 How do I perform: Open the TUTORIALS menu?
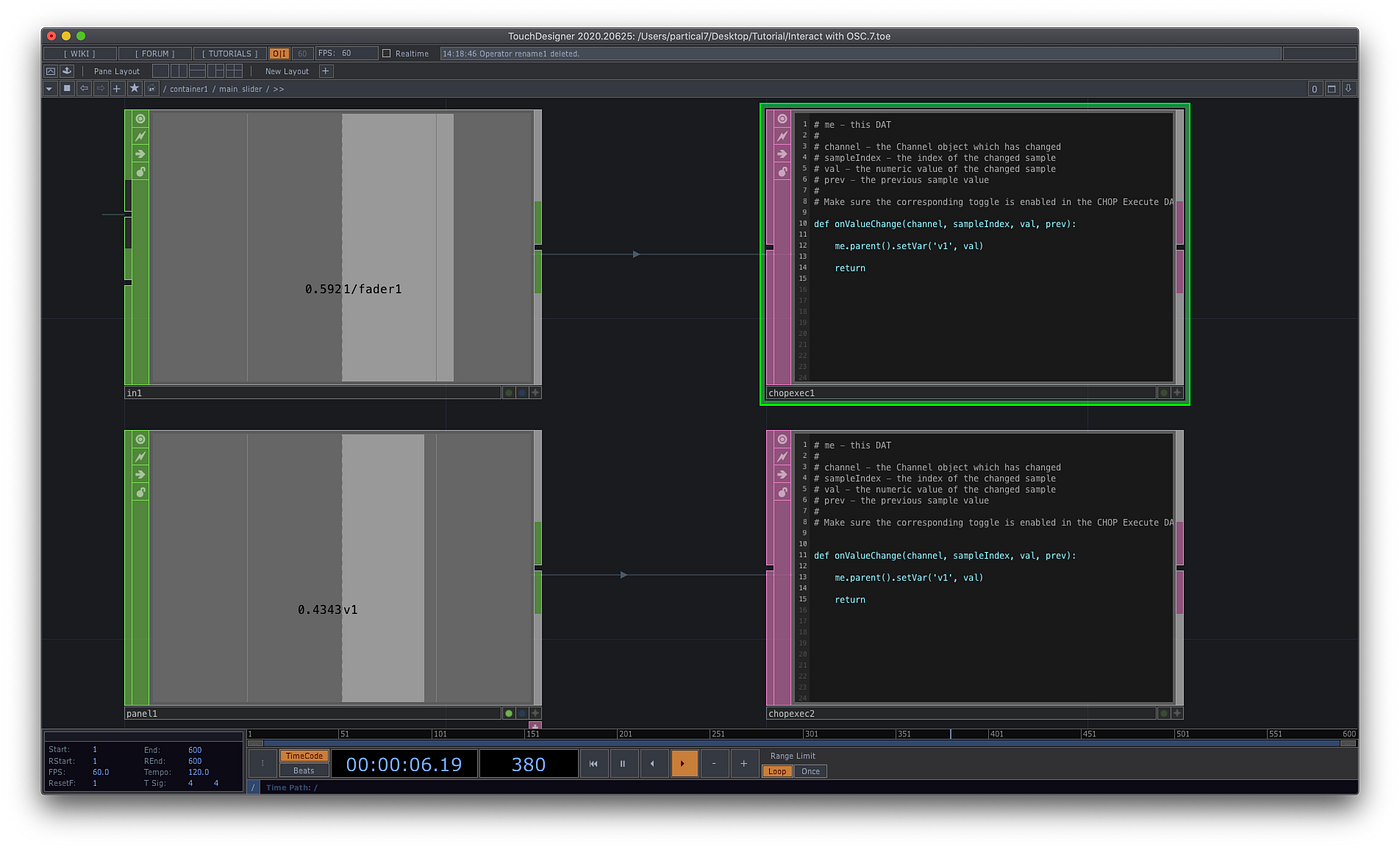(229, 53)
